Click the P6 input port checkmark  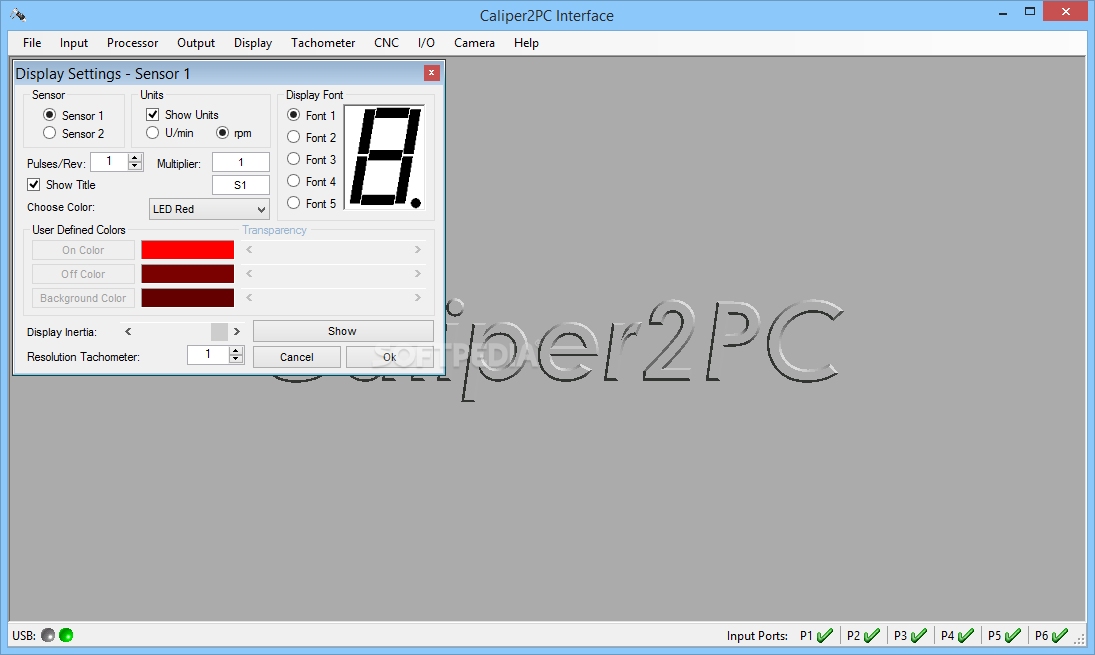tap(1060, 635)
